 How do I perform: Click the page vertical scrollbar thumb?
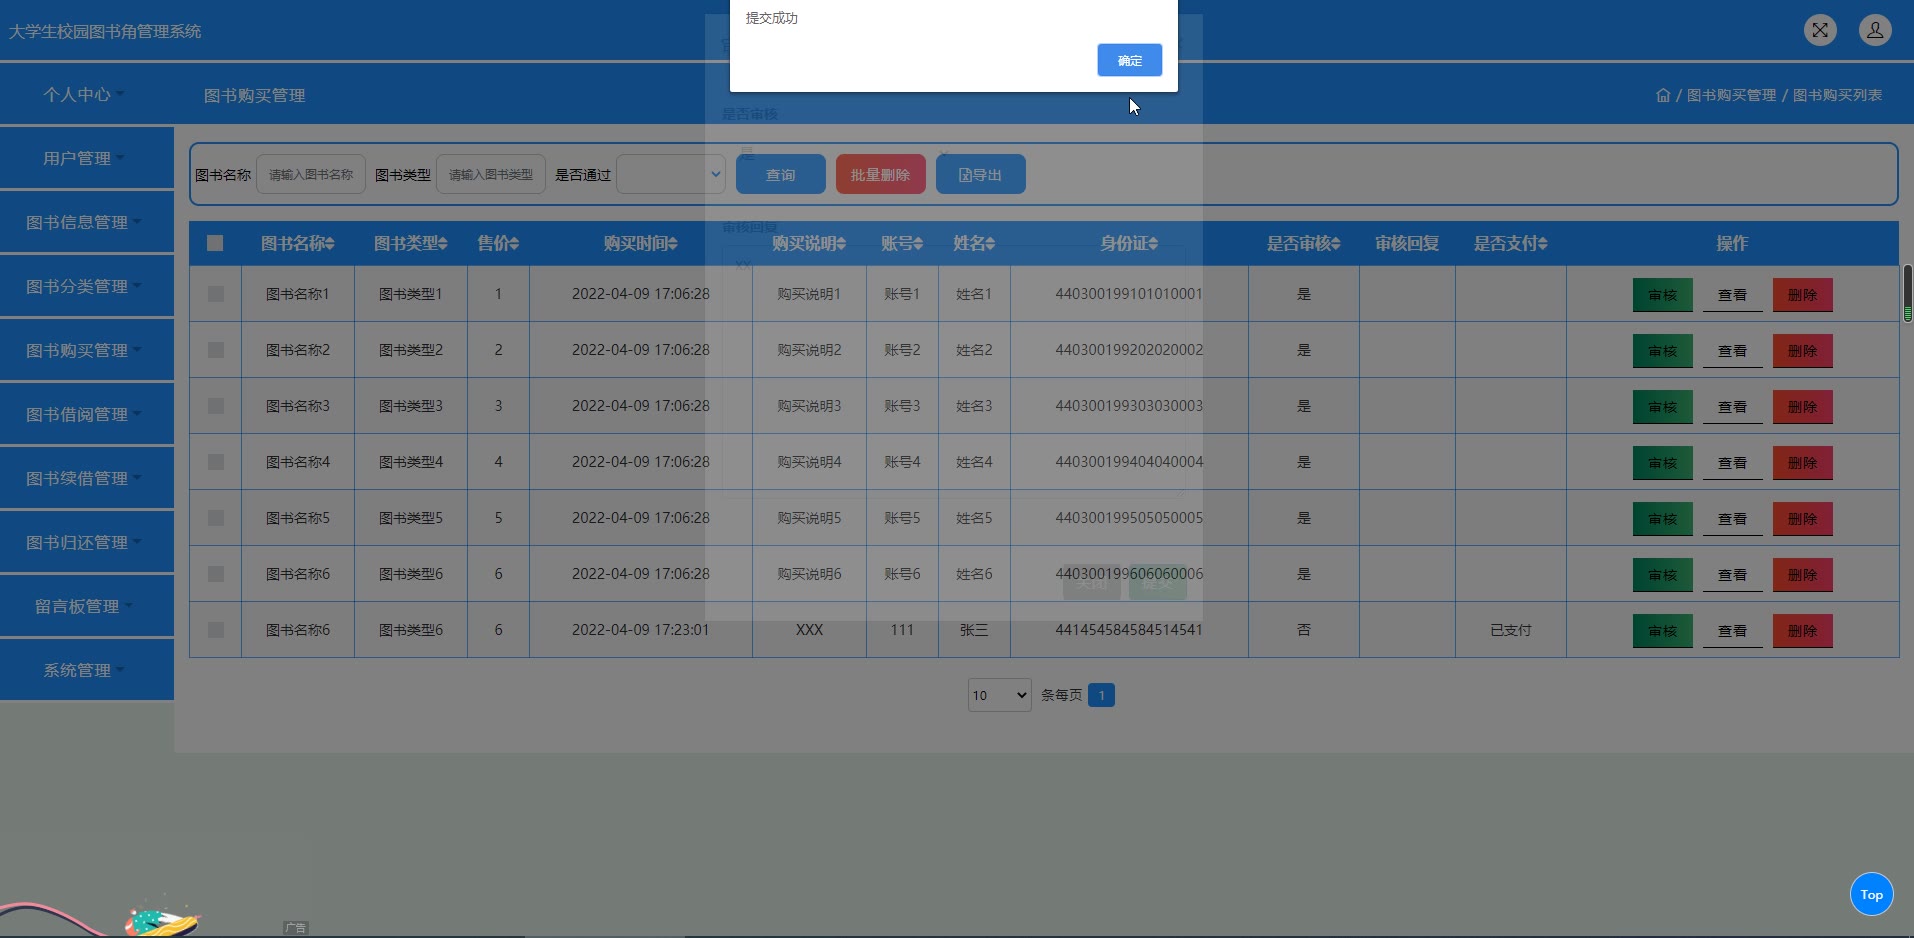pyautogui.click(x=1908, y=293)
